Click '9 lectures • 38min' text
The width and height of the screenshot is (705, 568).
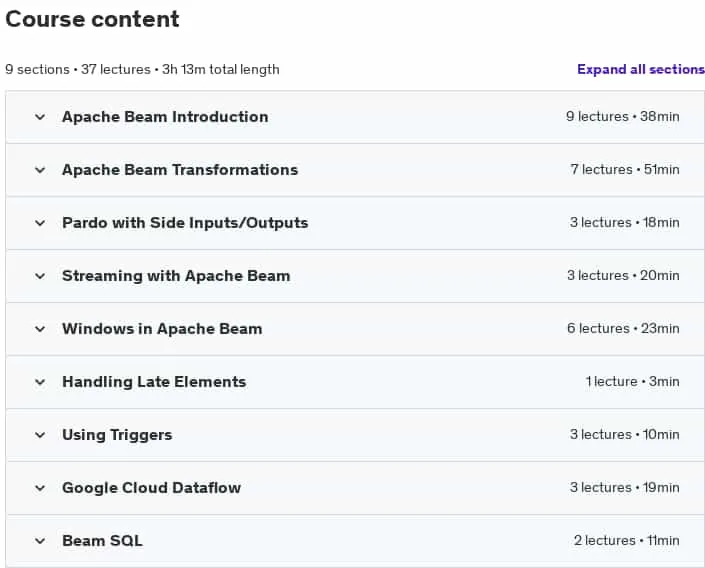pyautogui.click(x=623, y=116)
